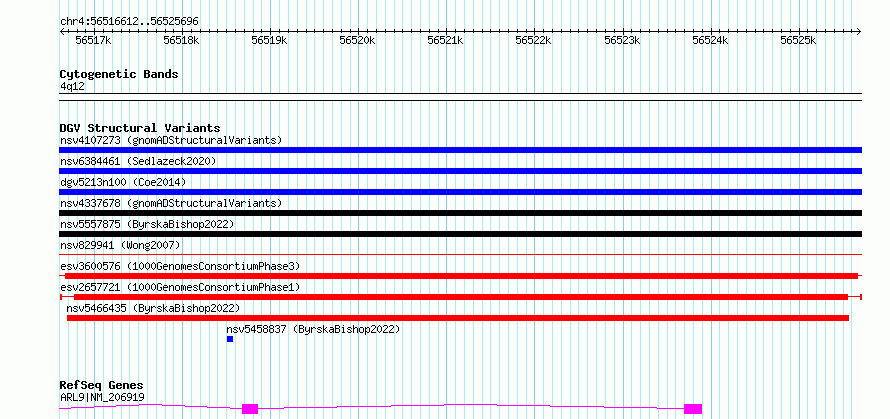
Task: Click the small blue nsv5458837 variant square
Action: pyautogui.click(x=230, y=339)
